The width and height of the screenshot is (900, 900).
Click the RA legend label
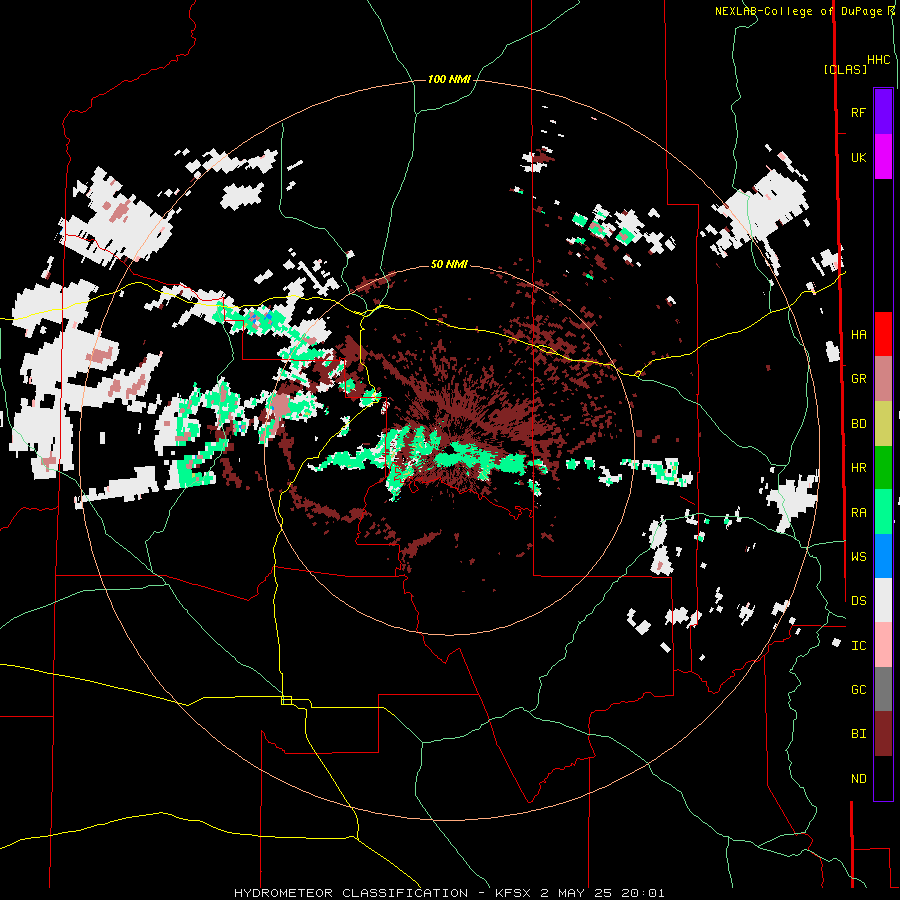tap(858, 512)
